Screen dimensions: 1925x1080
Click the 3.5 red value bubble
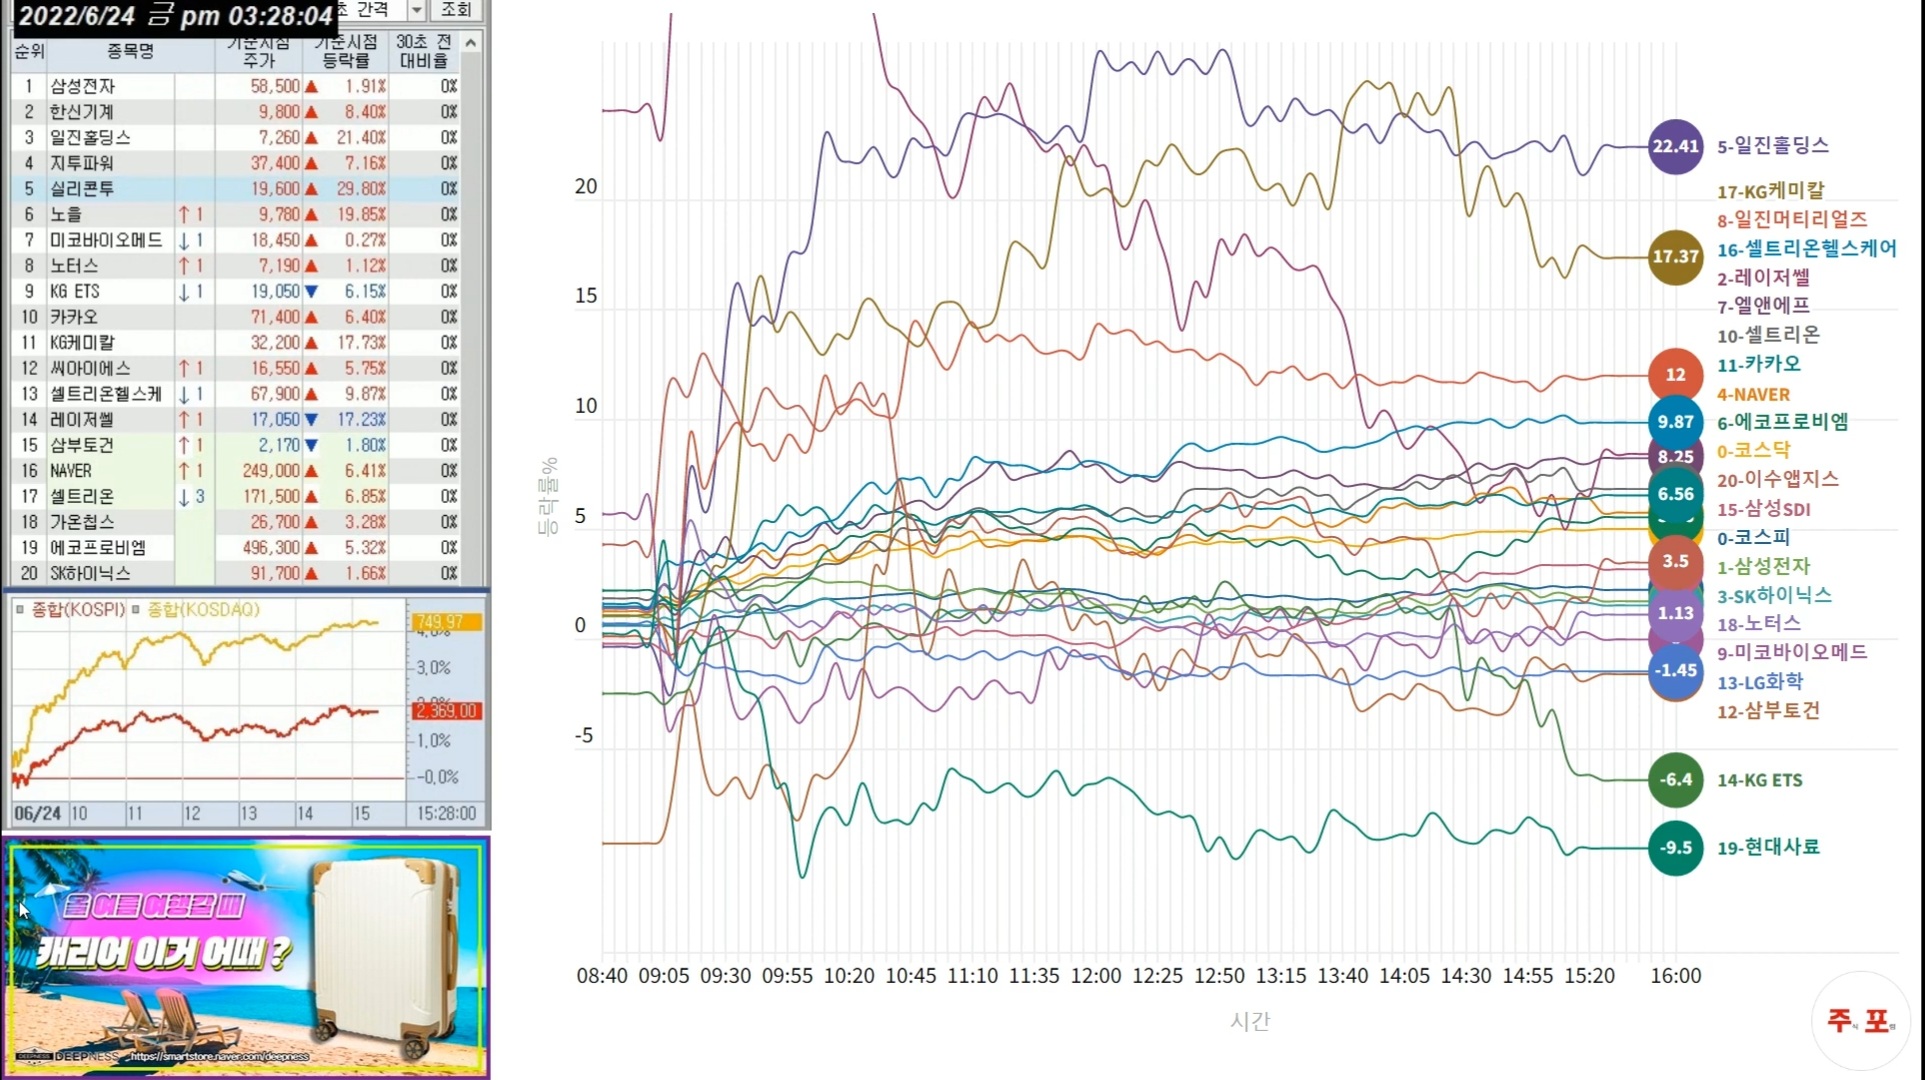pyautogui.click(x=1675, y=561)
